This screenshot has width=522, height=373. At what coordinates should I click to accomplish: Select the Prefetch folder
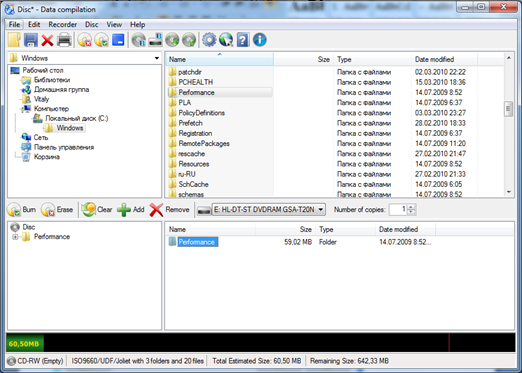tap(190, 123)
